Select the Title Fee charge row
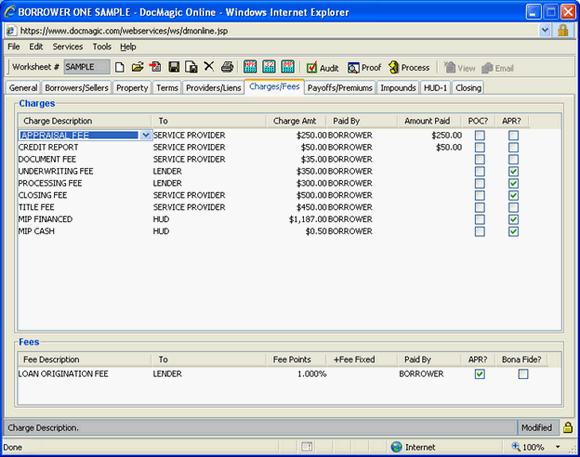The height and width of the screenshot is (457, 580). click(289, 207)
